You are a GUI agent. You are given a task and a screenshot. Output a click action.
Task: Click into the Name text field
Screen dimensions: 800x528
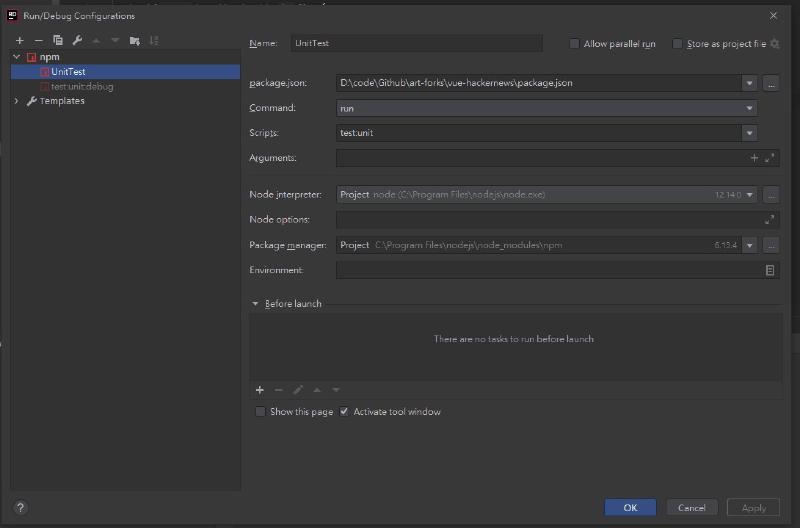click(416, 44)
